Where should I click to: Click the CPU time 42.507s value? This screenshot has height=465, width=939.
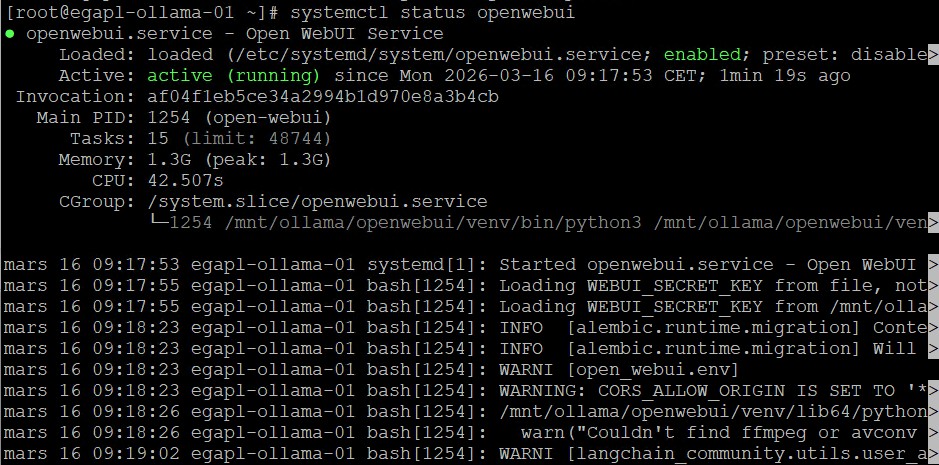click(185, 180)
